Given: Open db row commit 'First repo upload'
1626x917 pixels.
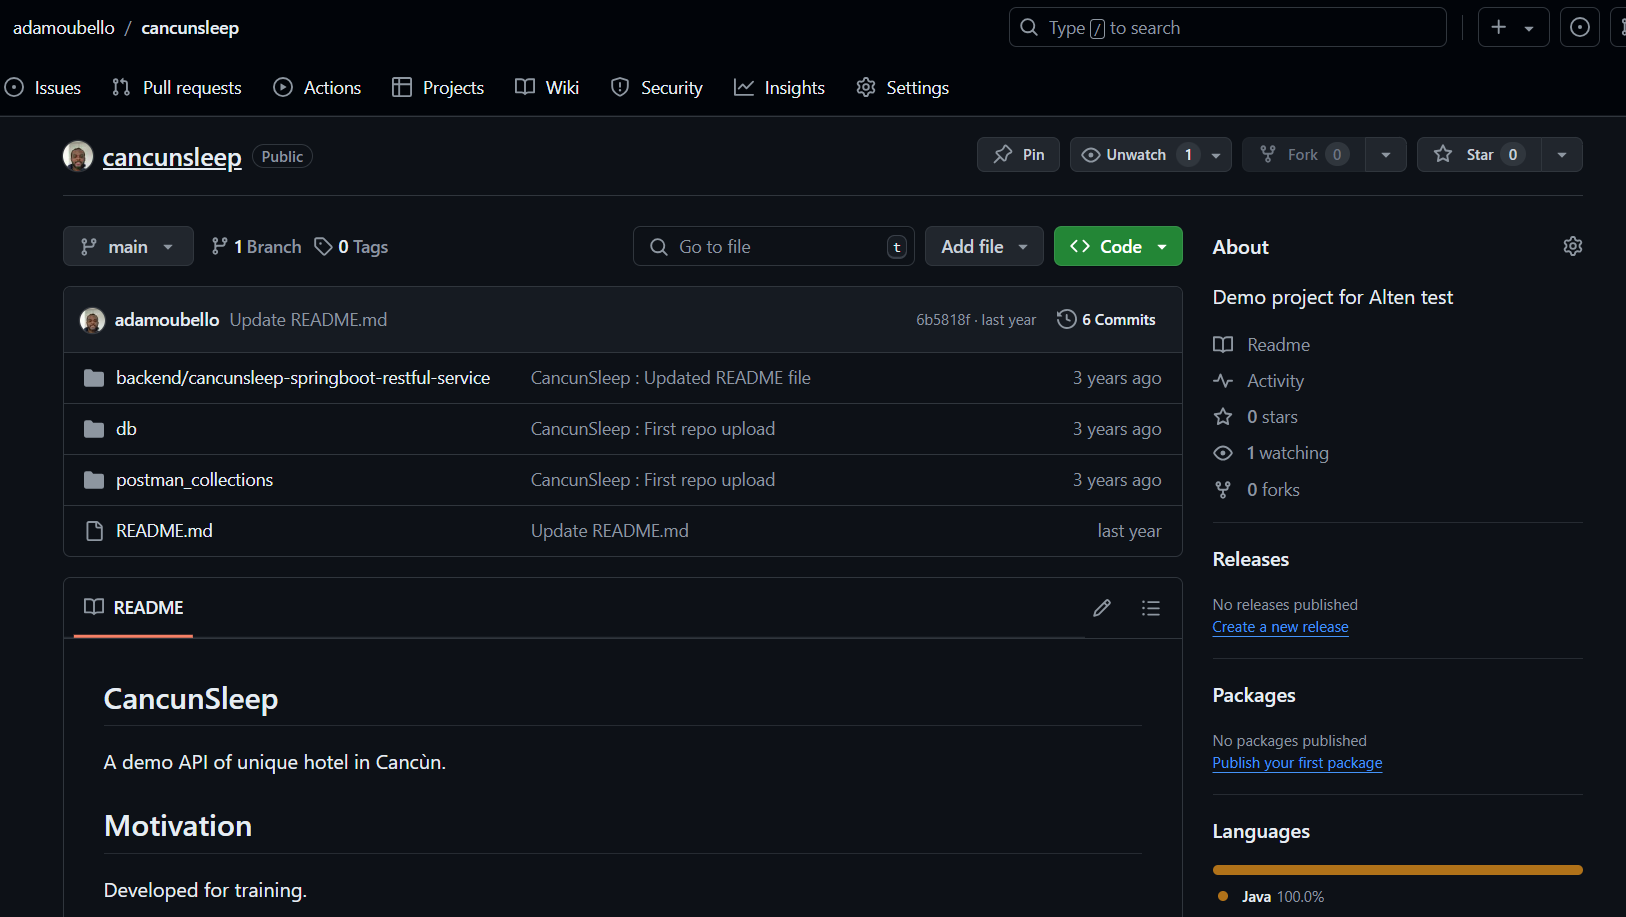Looking at the screenshot, I should tap(653, 429).
